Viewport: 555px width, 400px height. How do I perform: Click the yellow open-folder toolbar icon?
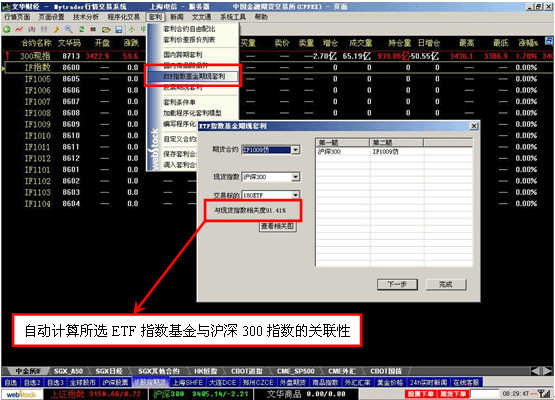pyautogui.click(x=106, y=30)
